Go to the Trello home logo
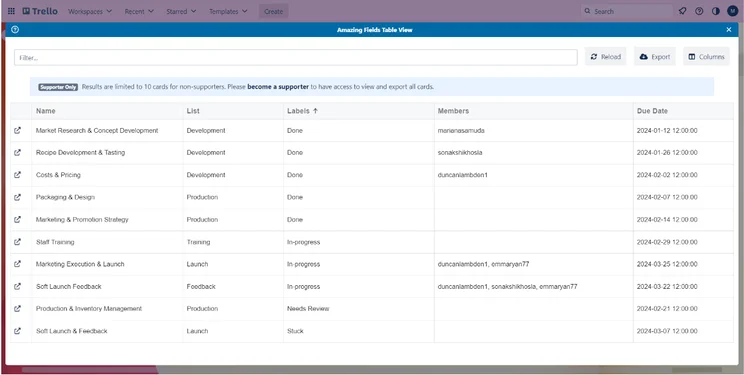The width and height of the screenshot is (744, 375). click(40, 11)
